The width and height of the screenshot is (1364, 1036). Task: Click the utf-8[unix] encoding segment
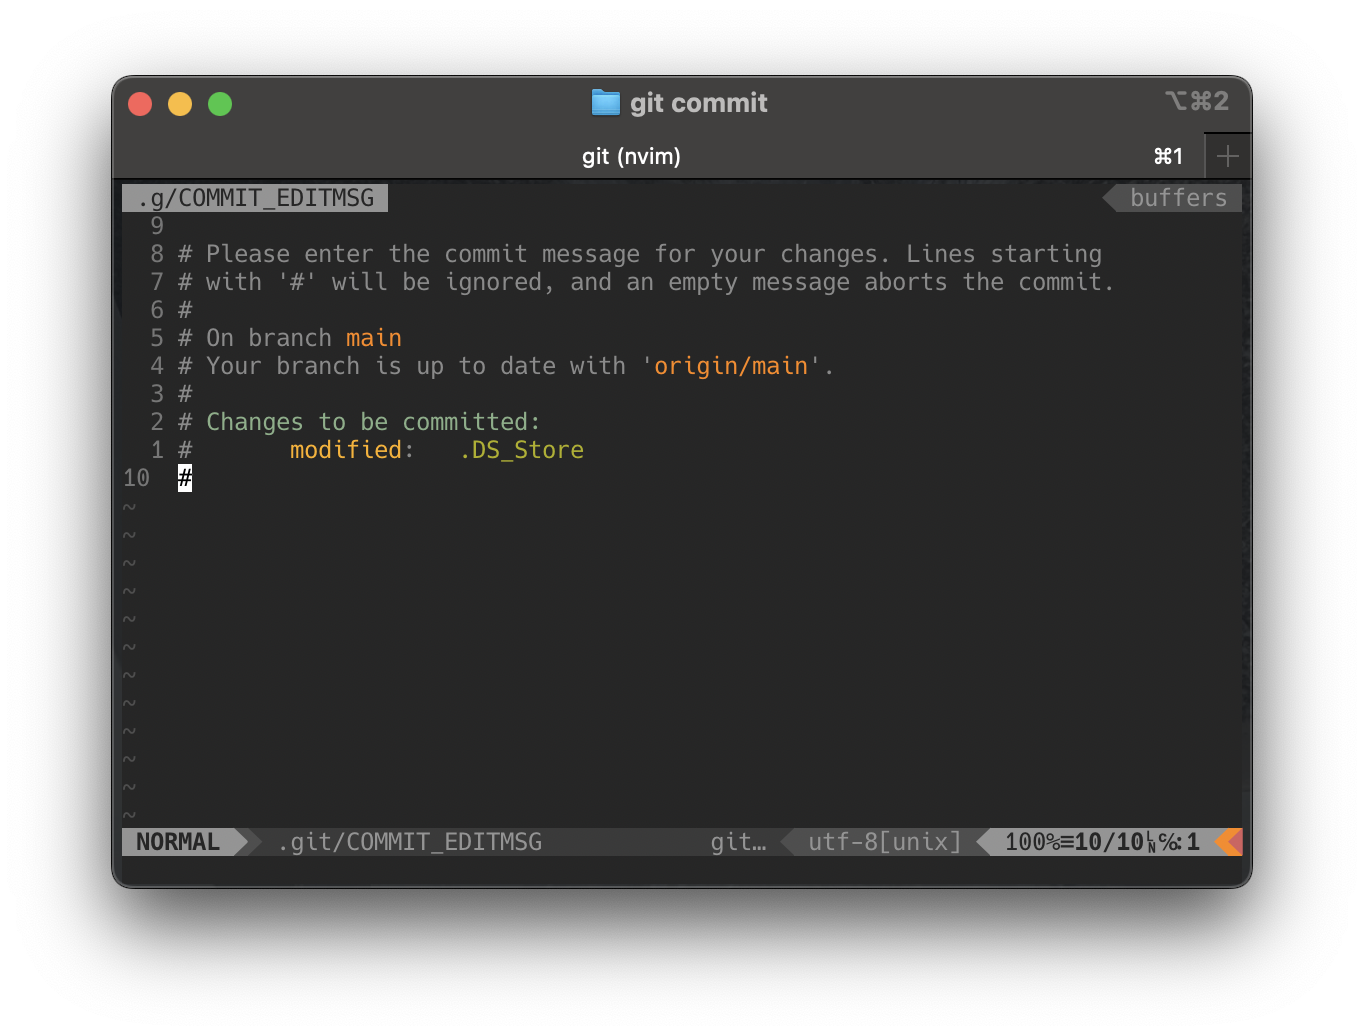tap(884, 841)
